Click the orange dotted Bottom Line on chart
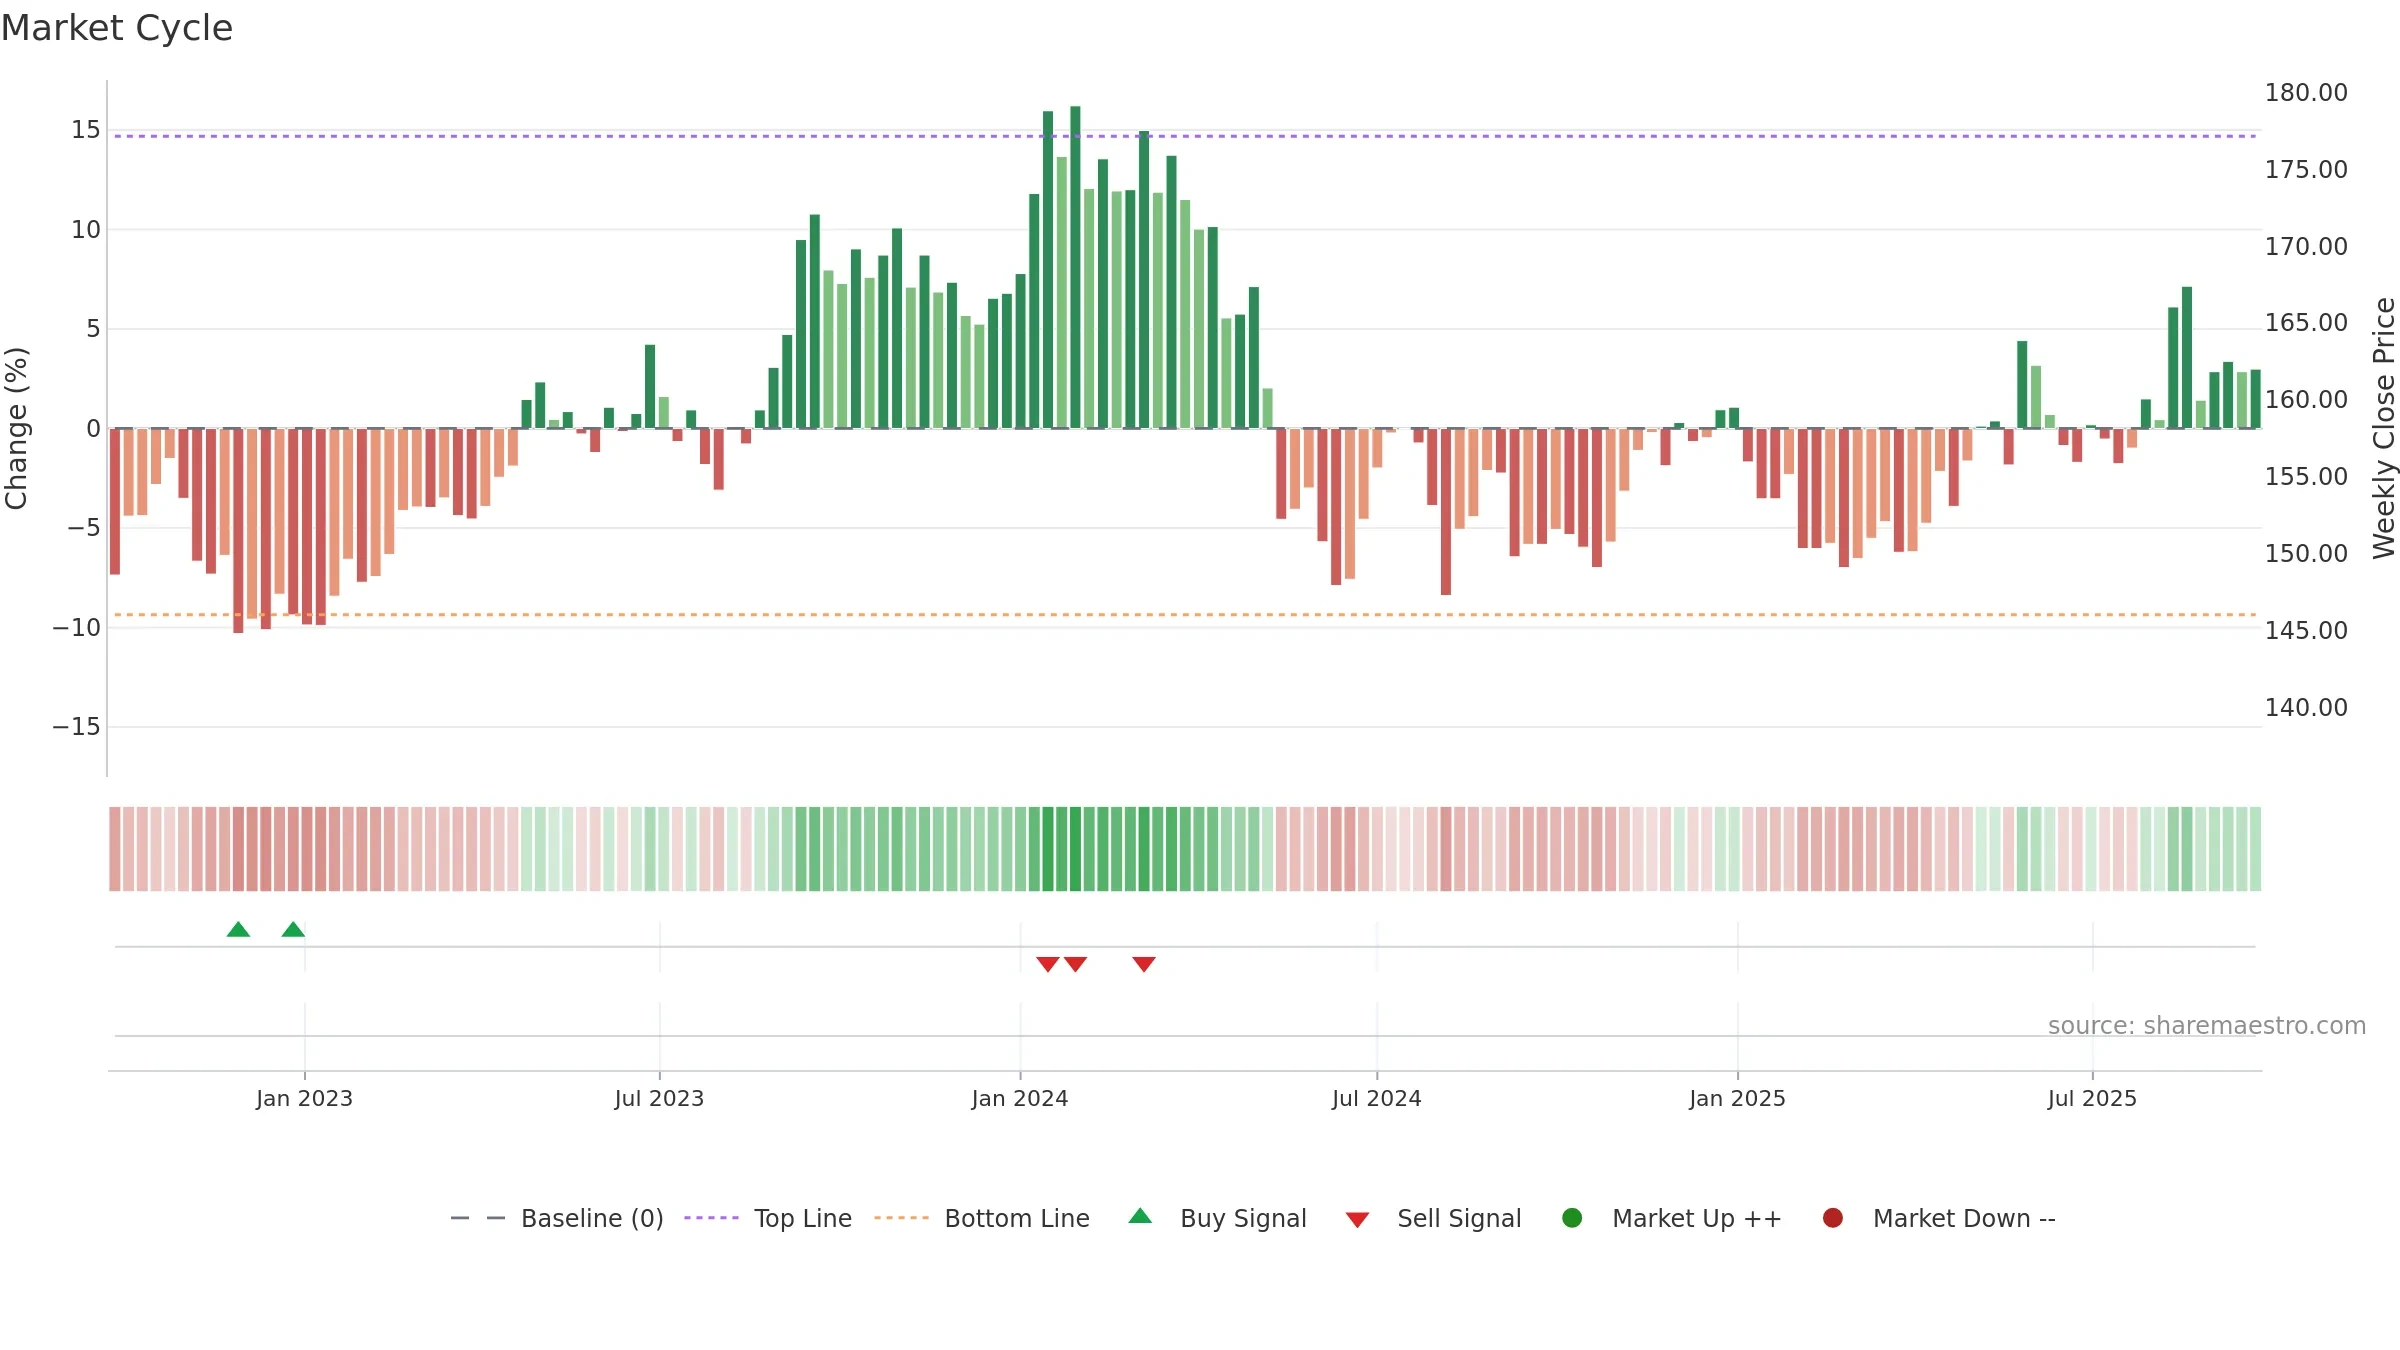 click(x=1185, y=615)
